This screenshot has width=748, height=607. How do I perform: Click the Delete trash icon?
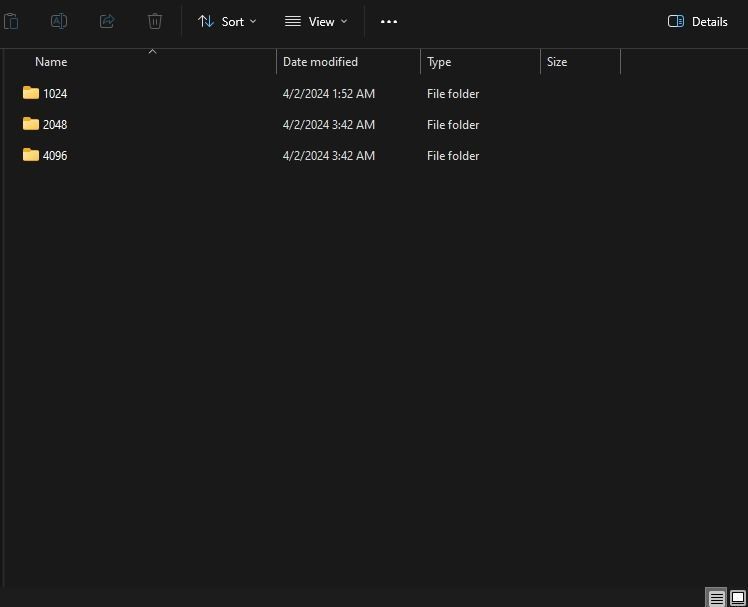(x=155, y=21)
